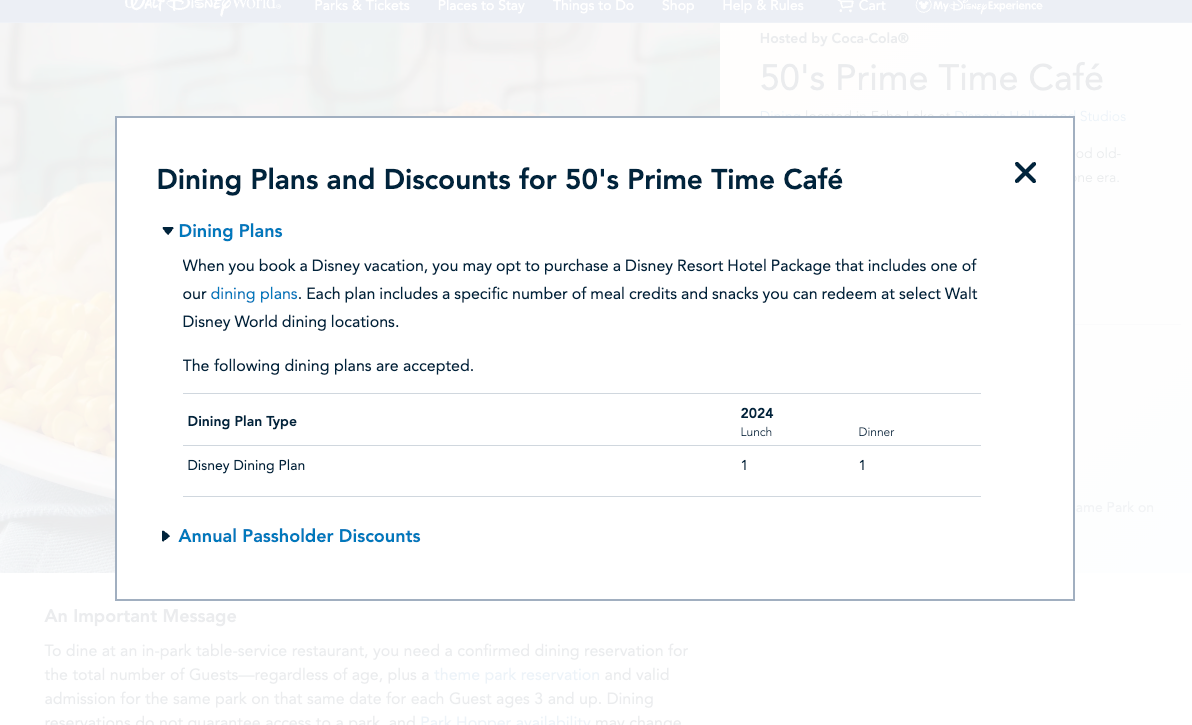Click the Walt Disney World logo

pyautogui.click(x=203, y=6)
